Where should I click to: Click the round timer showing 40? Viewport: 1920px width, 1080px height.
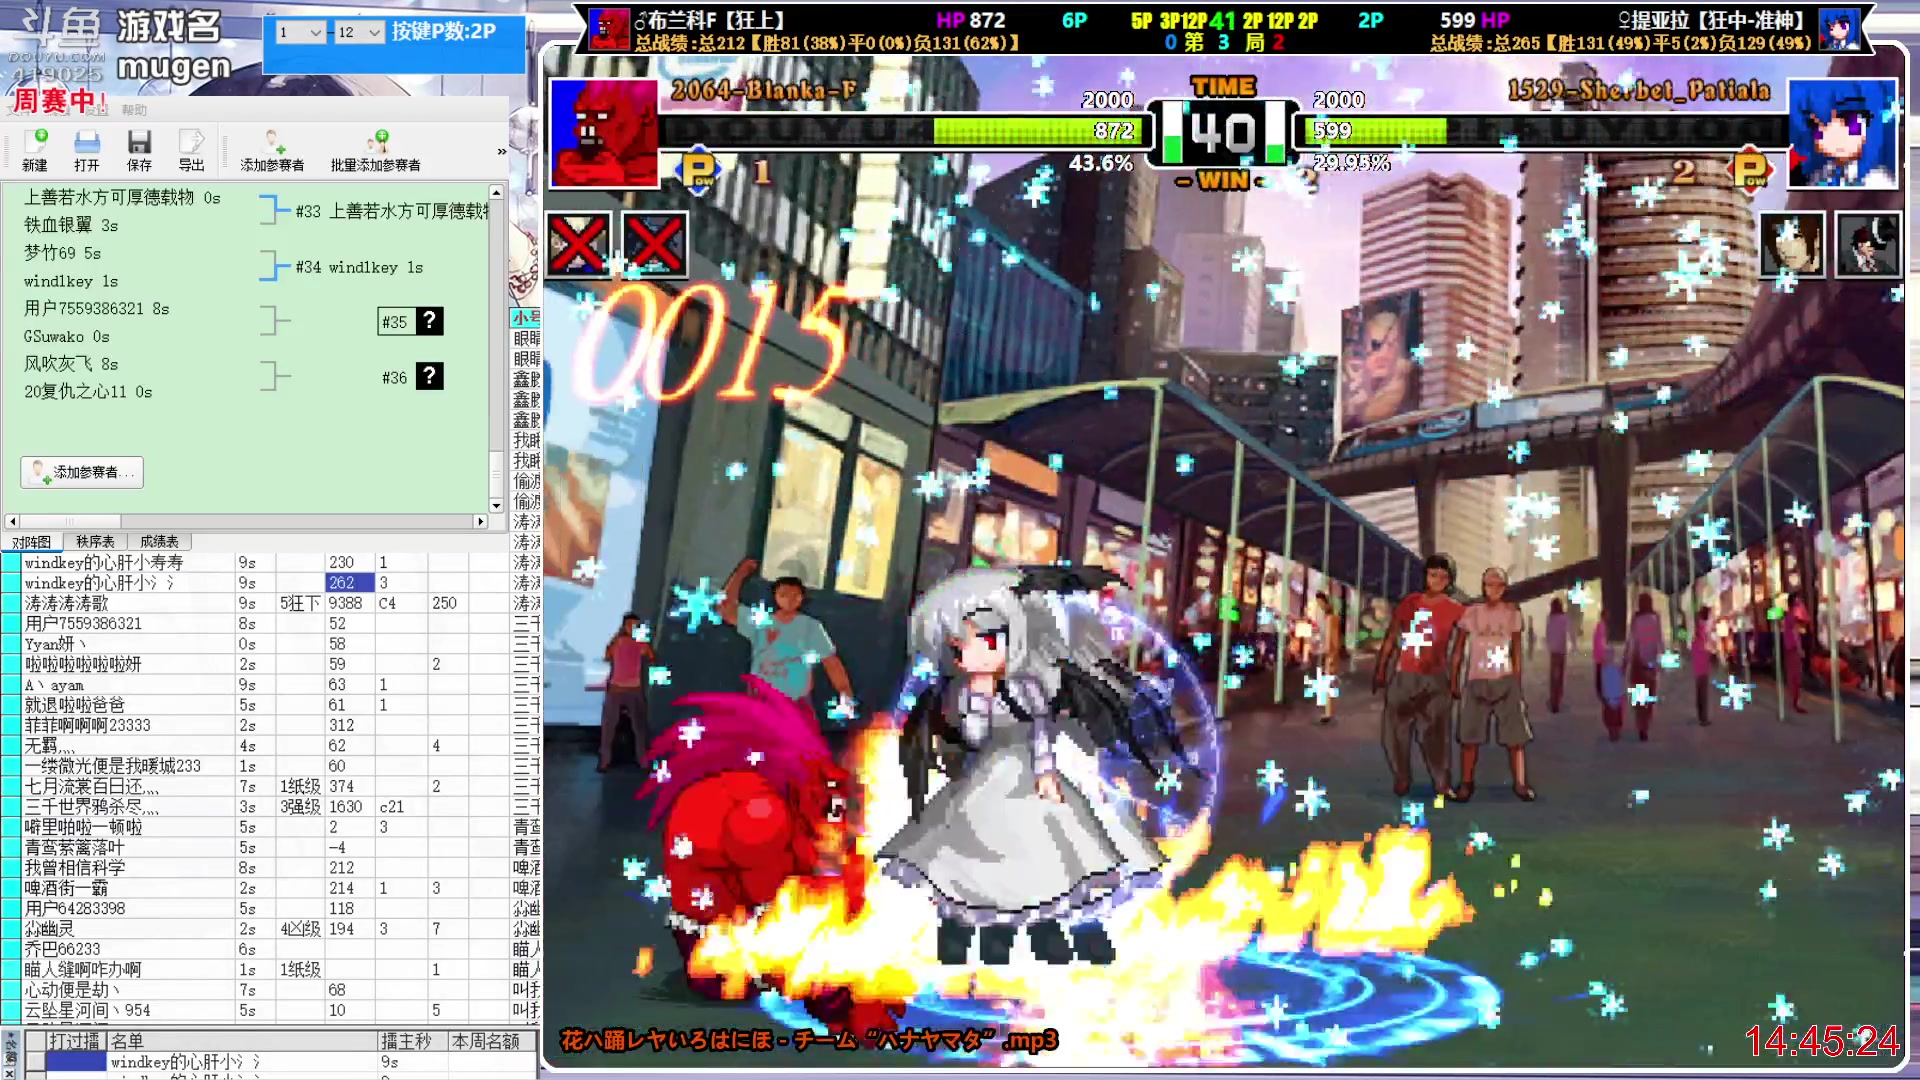pyautogui.click(x=1223, y=132)
